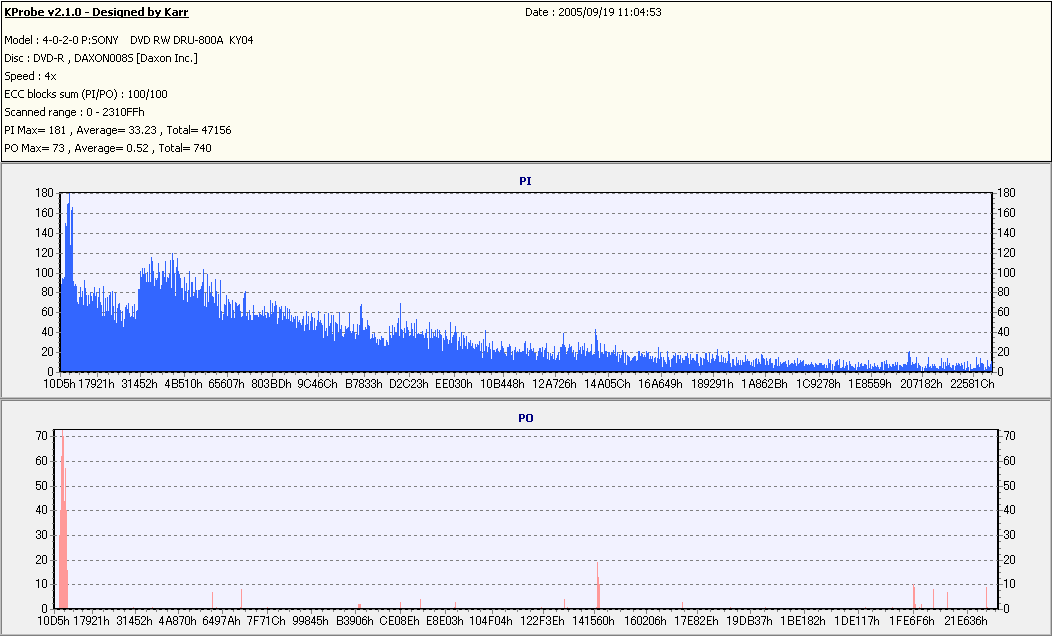Screen dimensions: 1052x636
Task: Click PO axis label 160206h
Action: pos(645,621)
